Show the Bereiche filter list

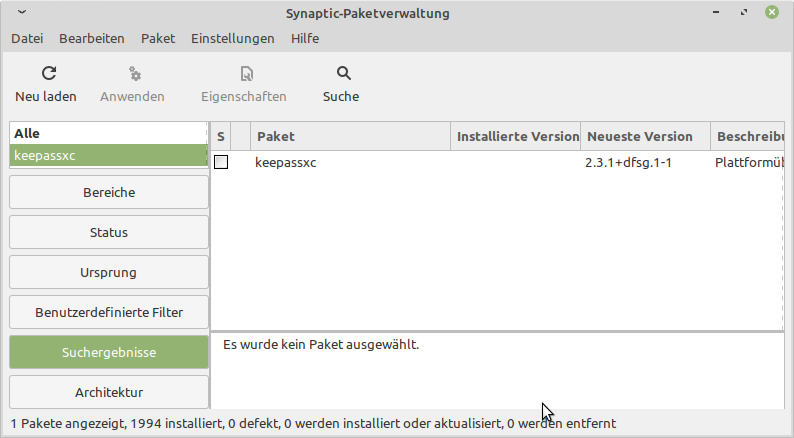(x=109, y=192)
